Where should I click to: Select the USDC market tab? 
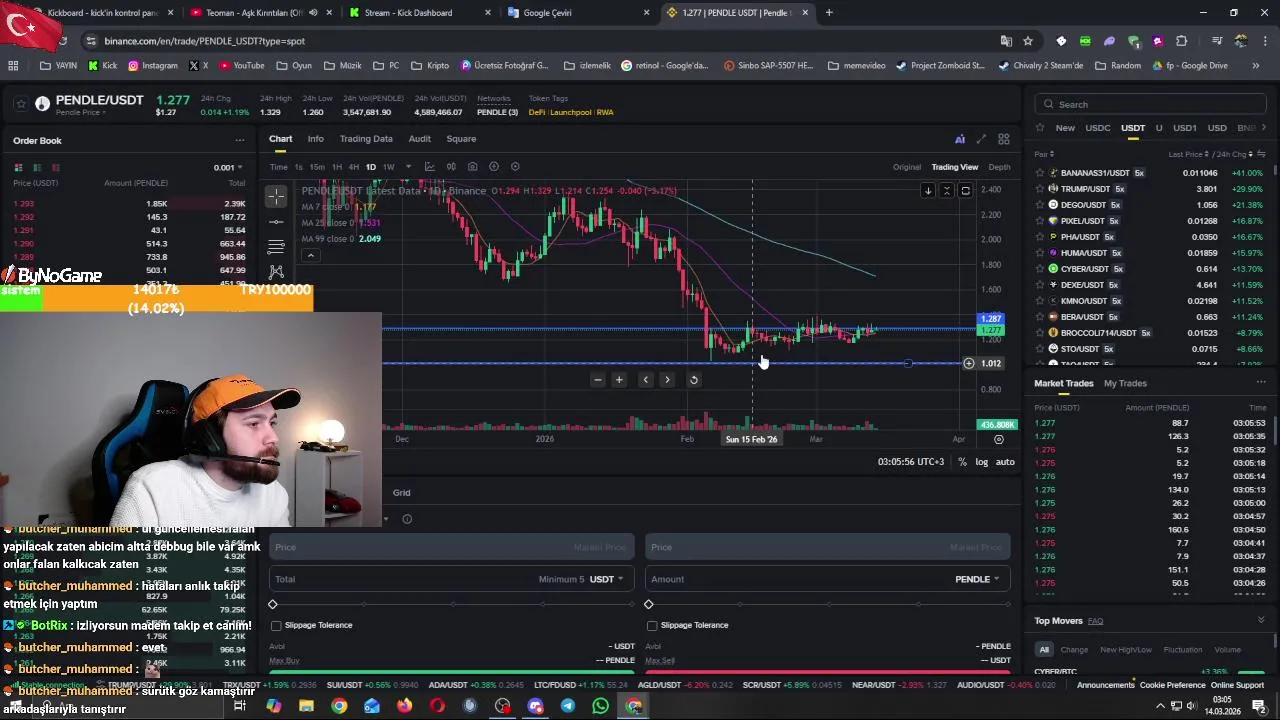(1098, 128)
